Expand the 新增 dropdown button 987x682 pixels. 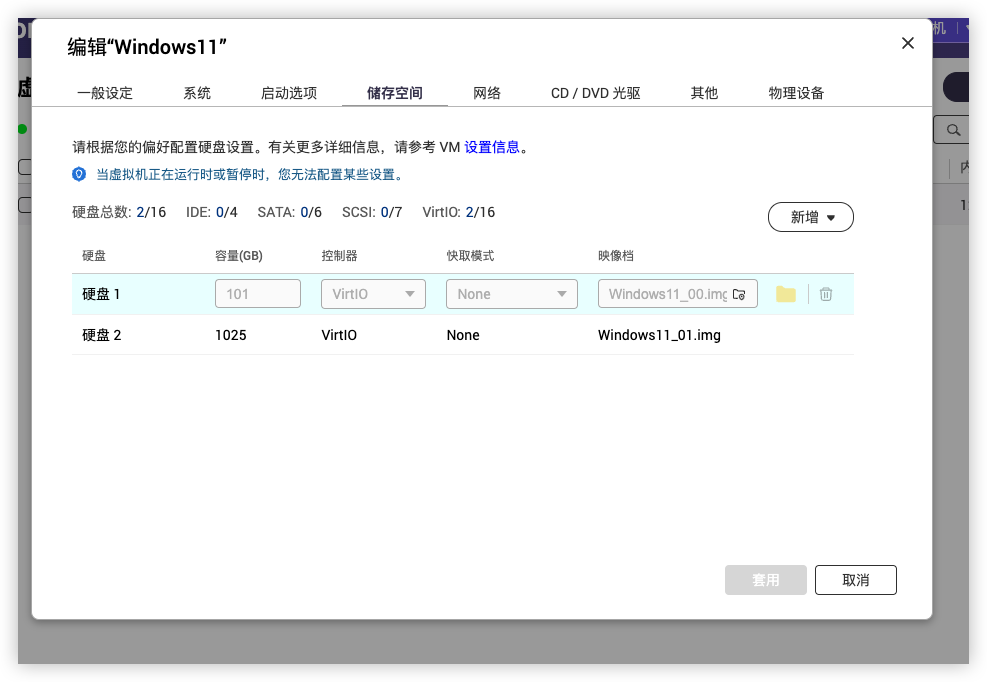[x=811, y=217]
